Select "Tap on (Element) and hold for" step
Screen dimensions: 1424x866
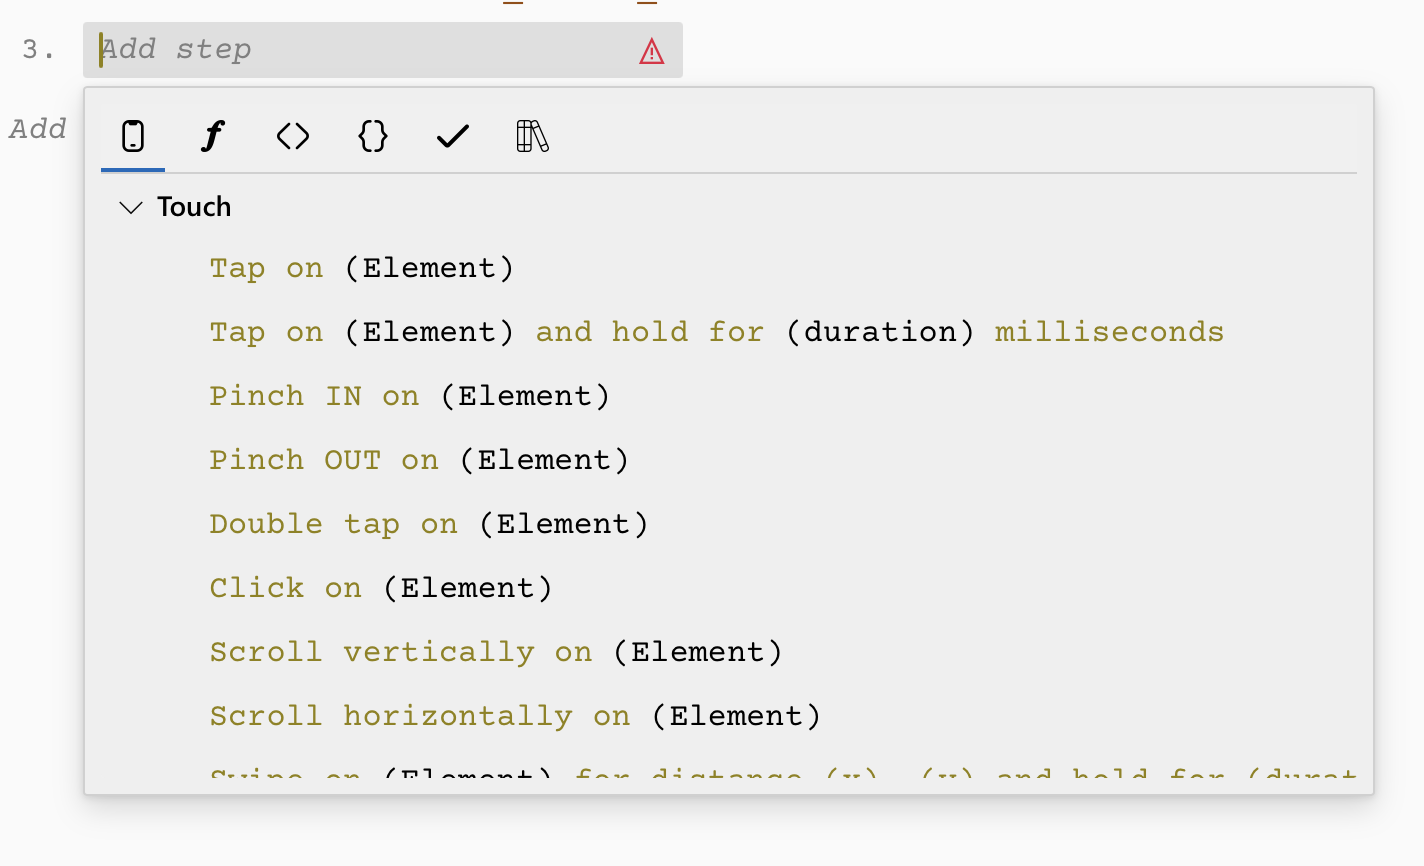[716, 332]
